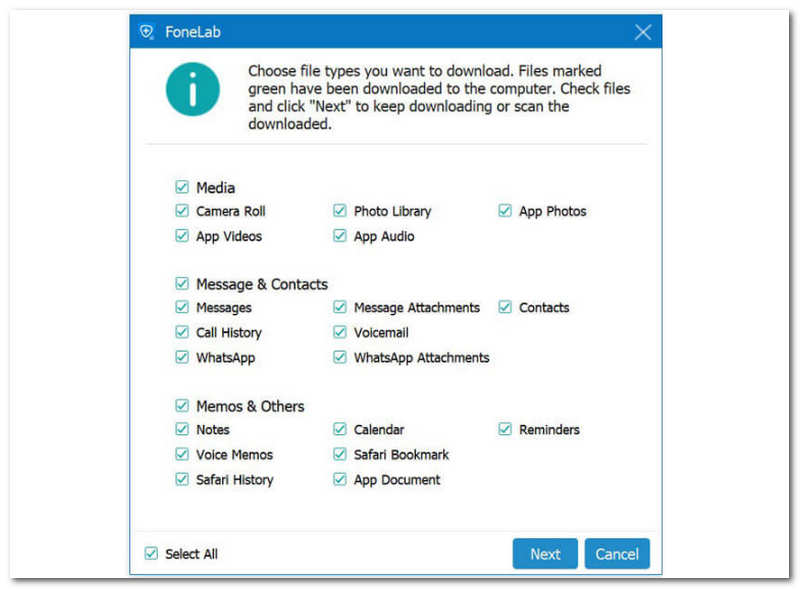Close the FoneLab dialog window

(643, 32)
